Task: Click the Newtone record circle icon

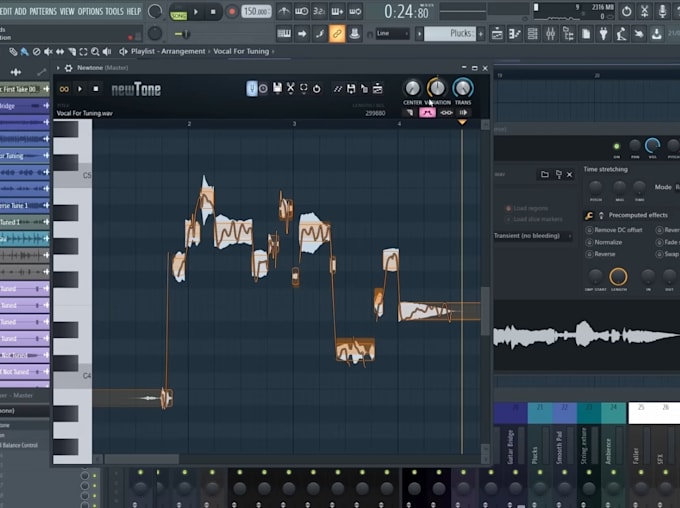Action: [263, 88]
